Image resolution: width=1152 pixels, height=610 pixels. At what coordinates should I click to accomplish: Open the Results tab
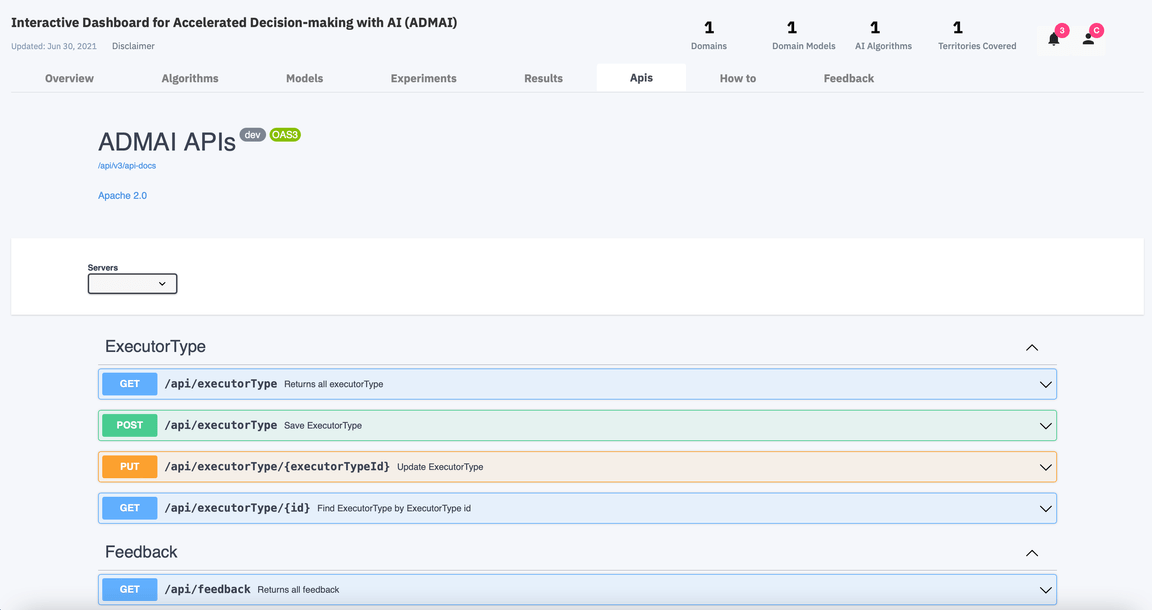click(543, 77)
